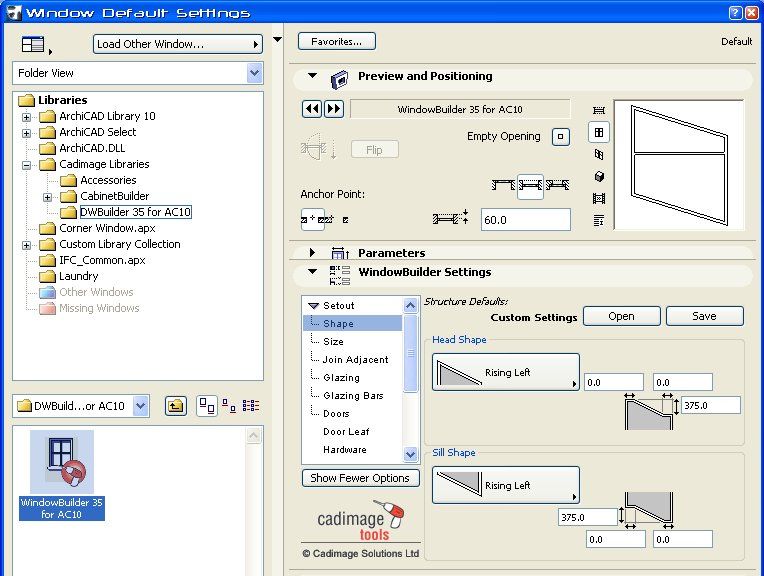Open the Load Other Window menu
Image resolution: width=764 pixels, height=576 pixels.
[178, 44]
